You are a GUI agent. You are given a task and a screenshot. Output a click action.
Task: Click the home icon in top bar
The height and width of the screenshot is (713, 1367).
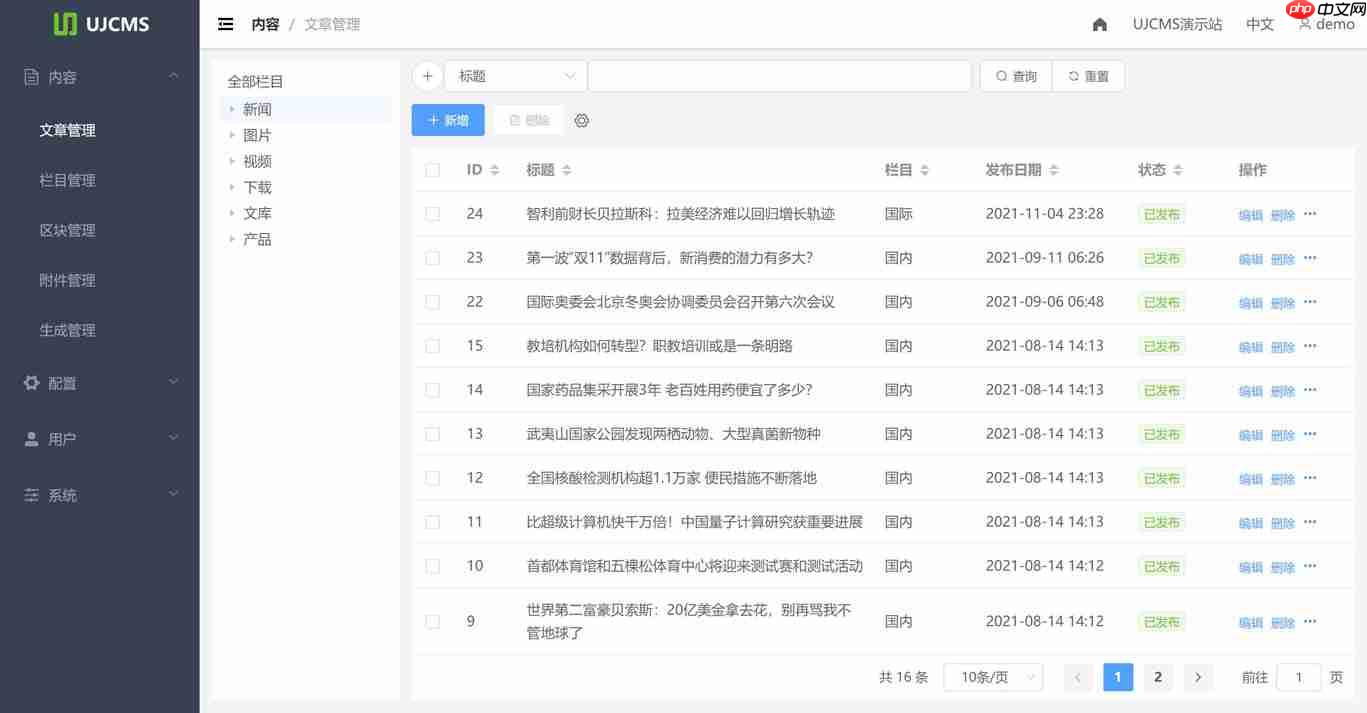1099,23
